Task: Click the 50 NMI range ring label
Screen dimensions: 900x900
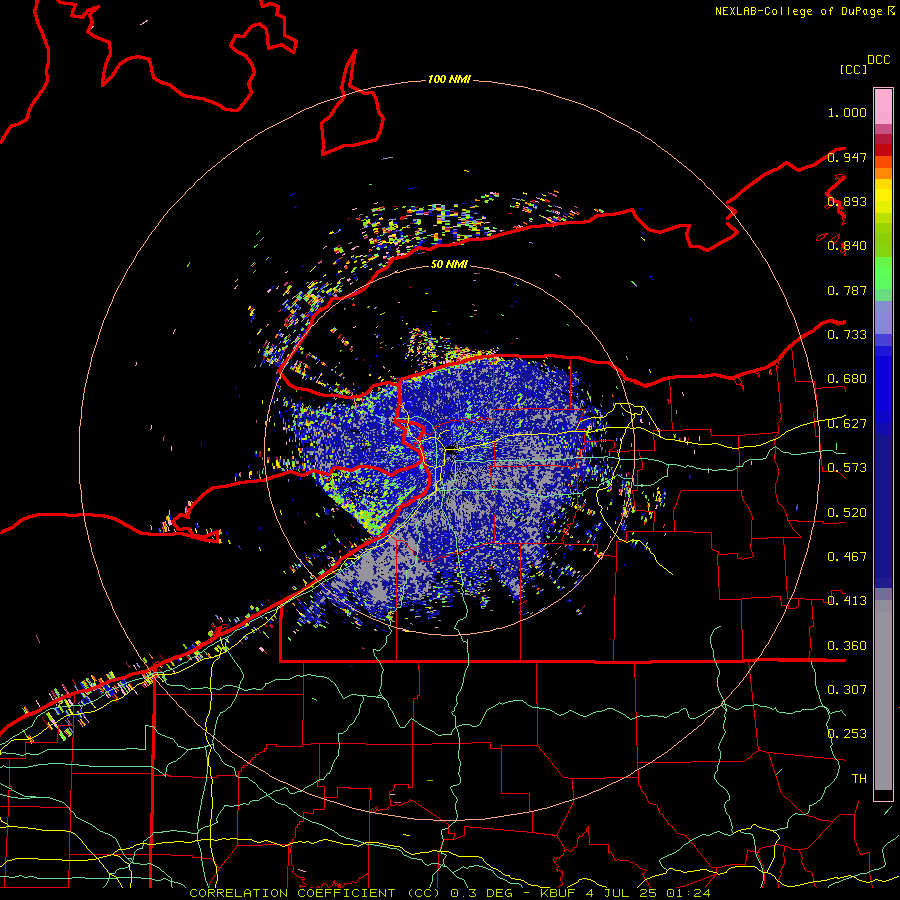Action: [x=449, y=264]
